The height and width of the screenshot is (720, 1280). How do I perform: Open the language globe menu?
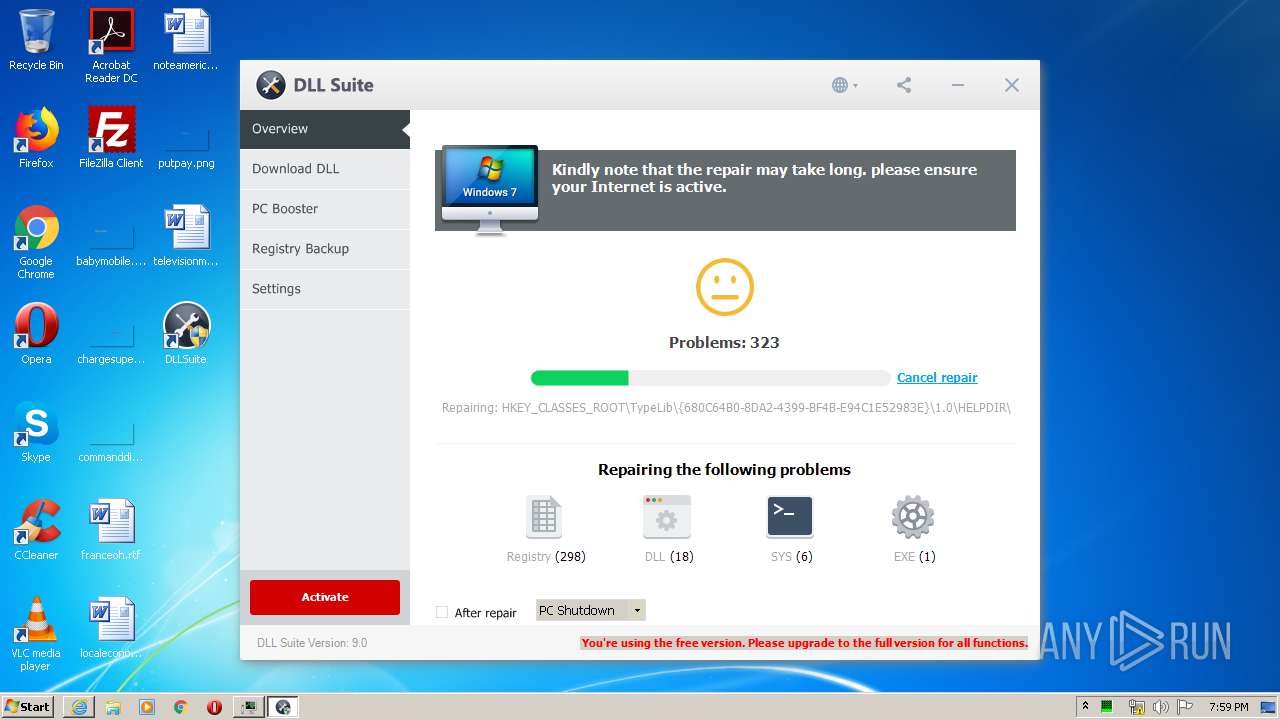[845, 86]
